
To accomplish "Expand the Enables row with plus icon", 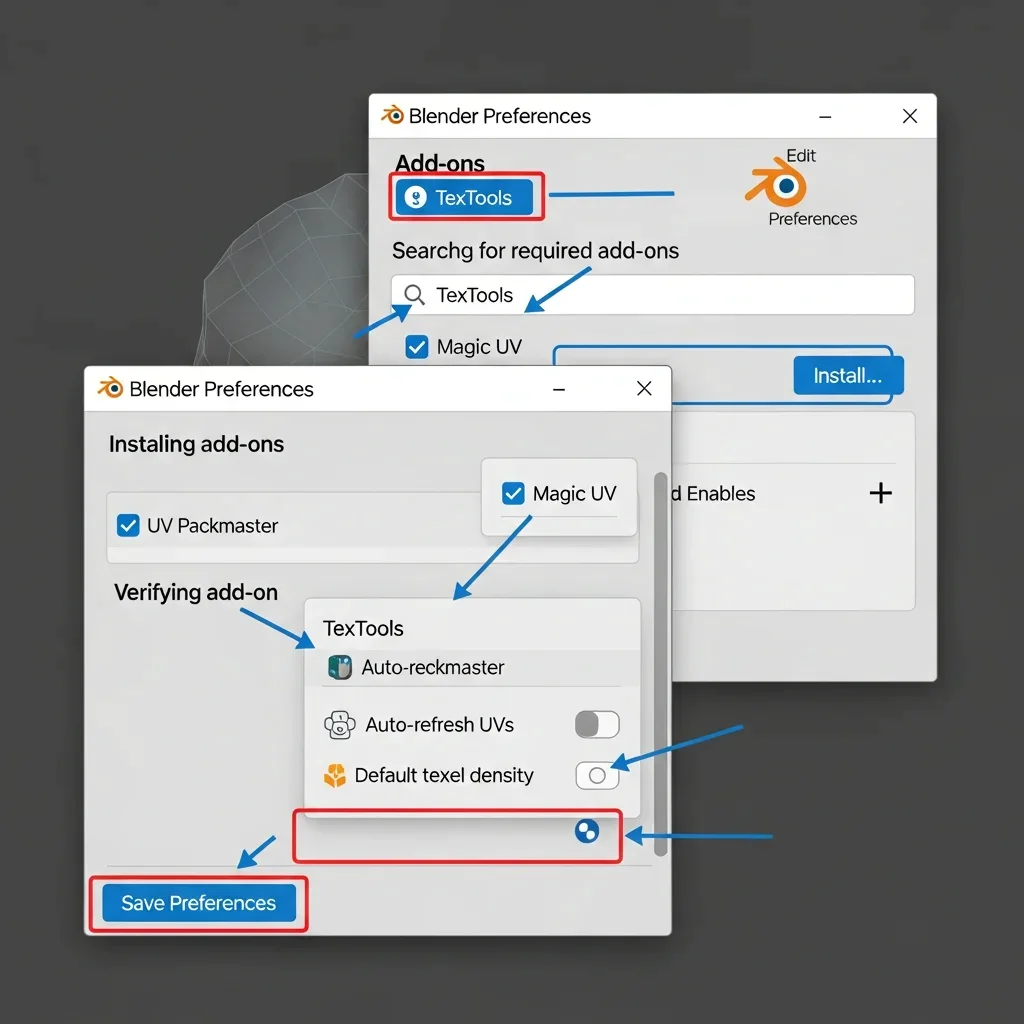I will [880, 493].
